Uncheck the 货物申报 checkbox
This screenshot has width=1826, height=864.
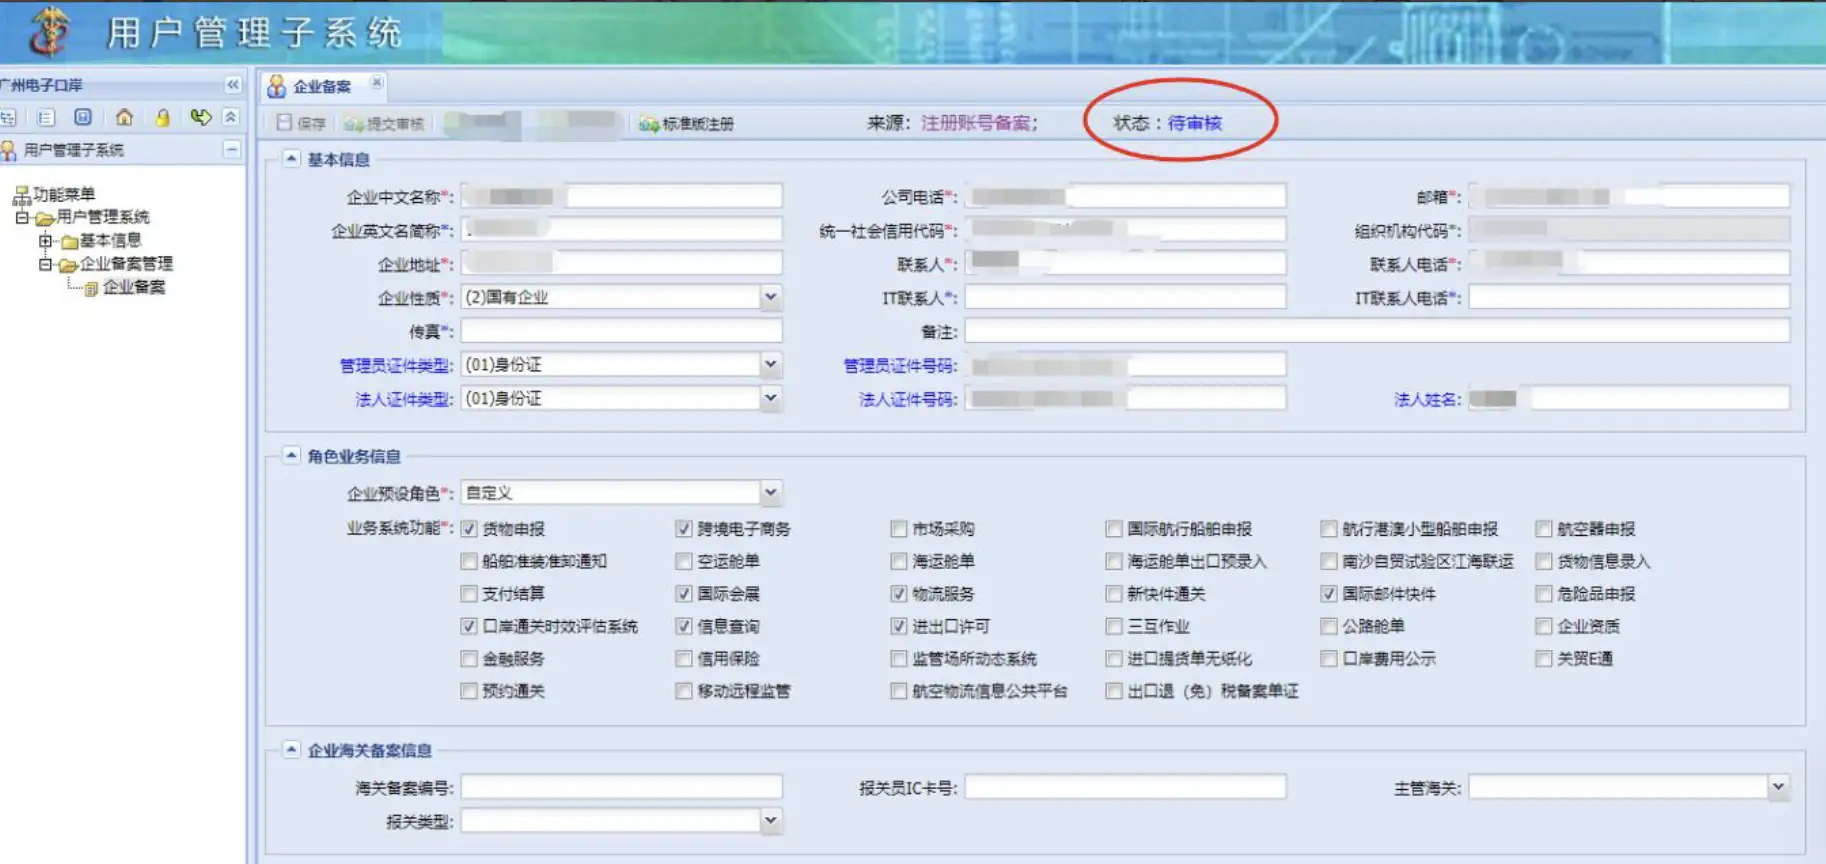(469, 529)
